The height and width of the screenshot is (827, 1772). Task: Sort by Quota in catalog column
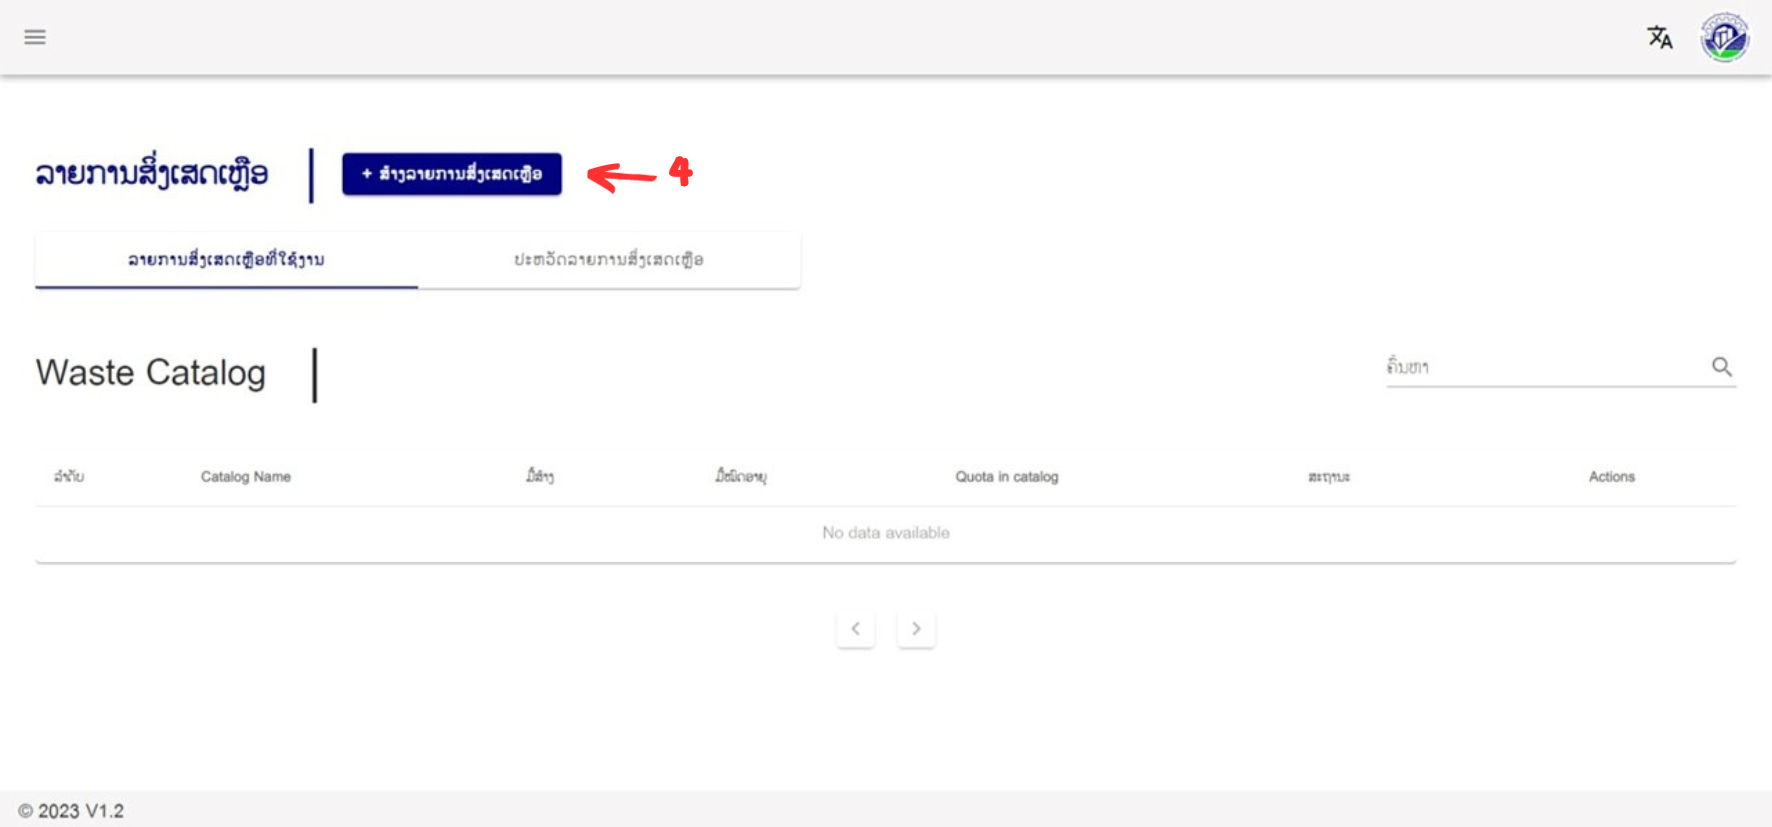click(1006, 477)
